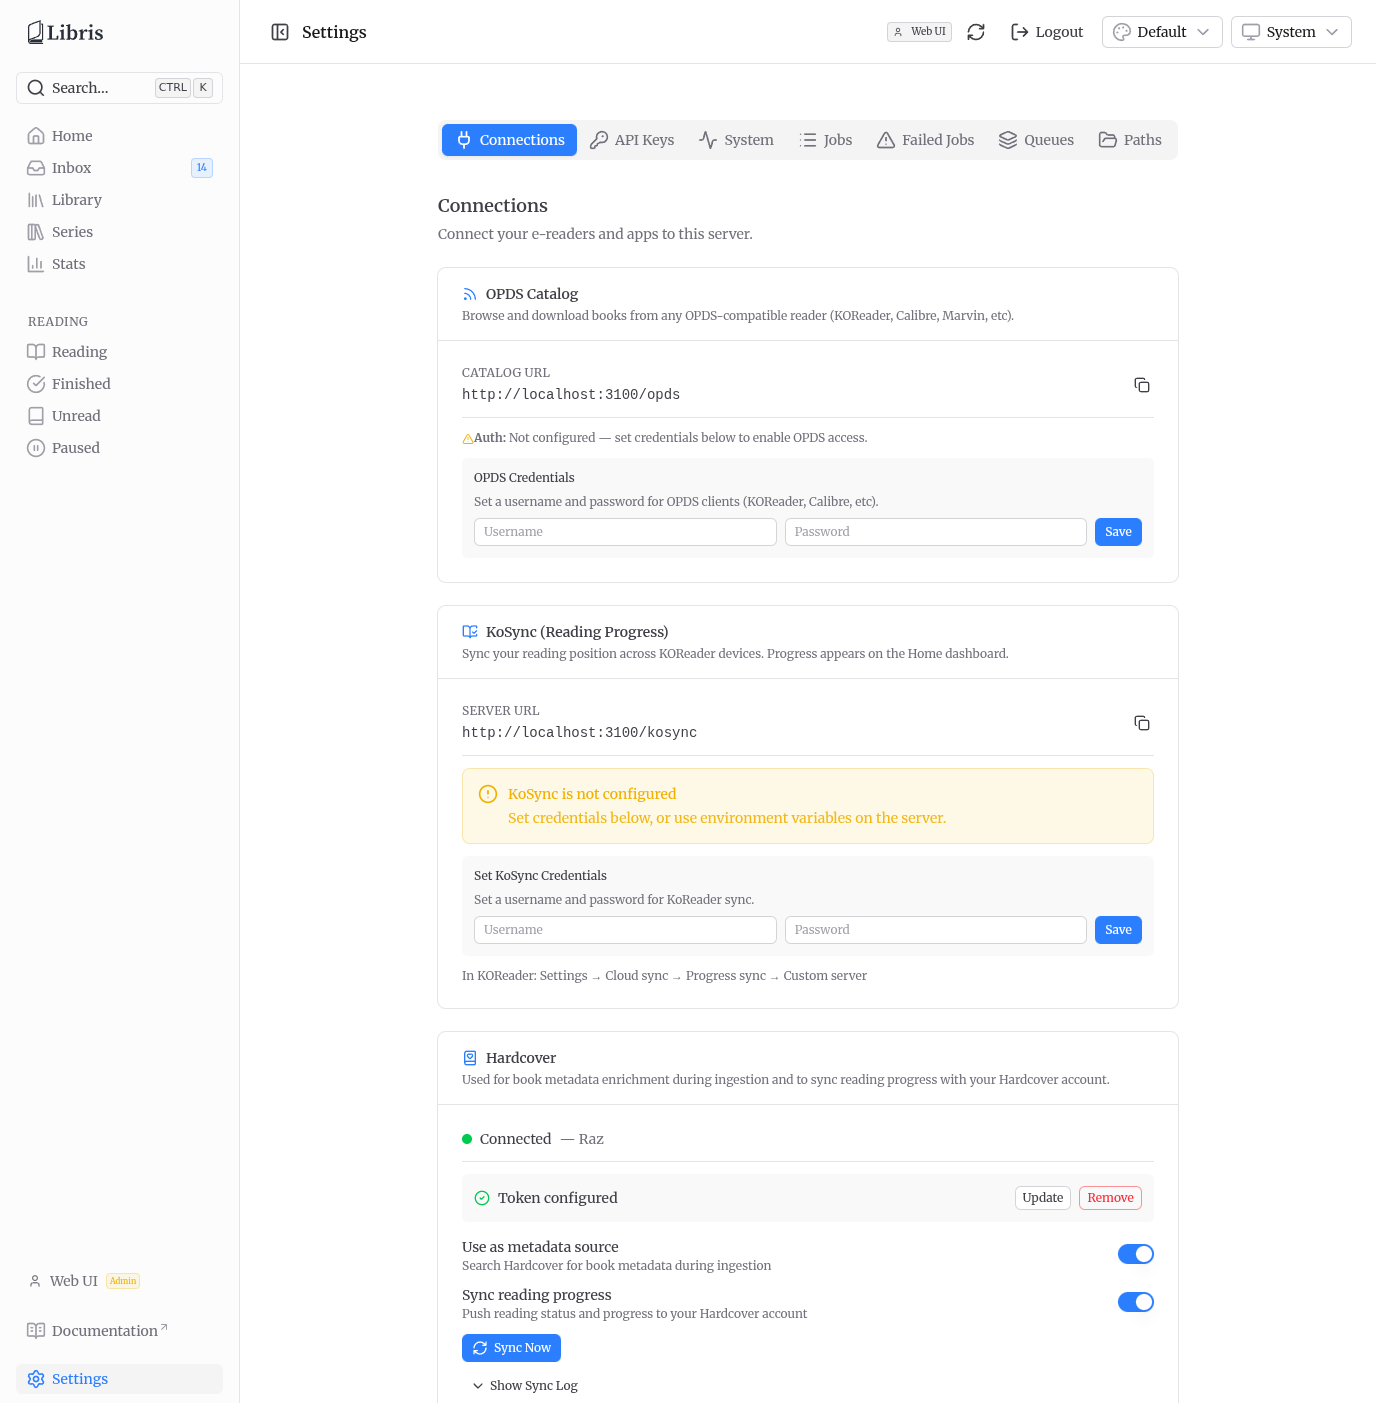The height and width of the screenshot is (1403, 1376).
Task: Click Sync Now button
Action: tap(511, 1348)
